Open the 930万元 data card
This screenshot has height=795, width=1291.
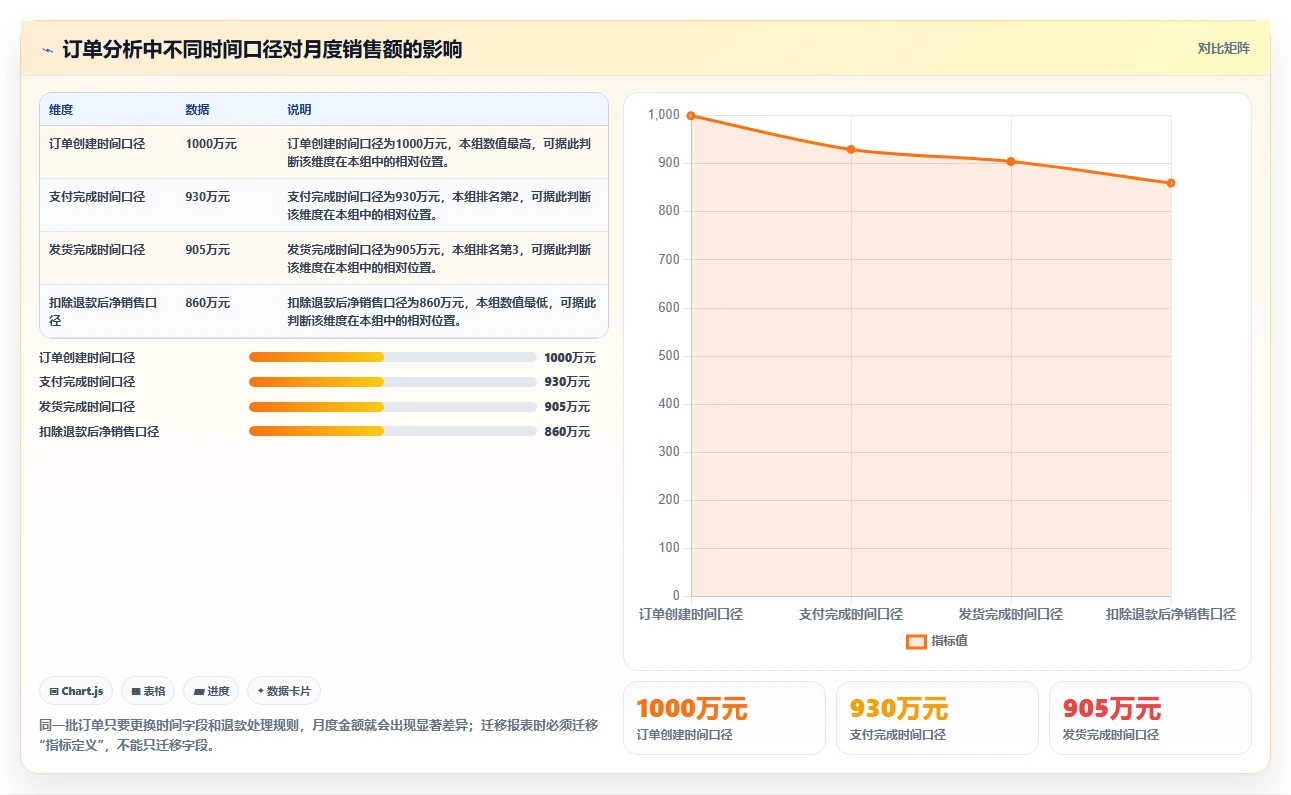coord(937,718)
